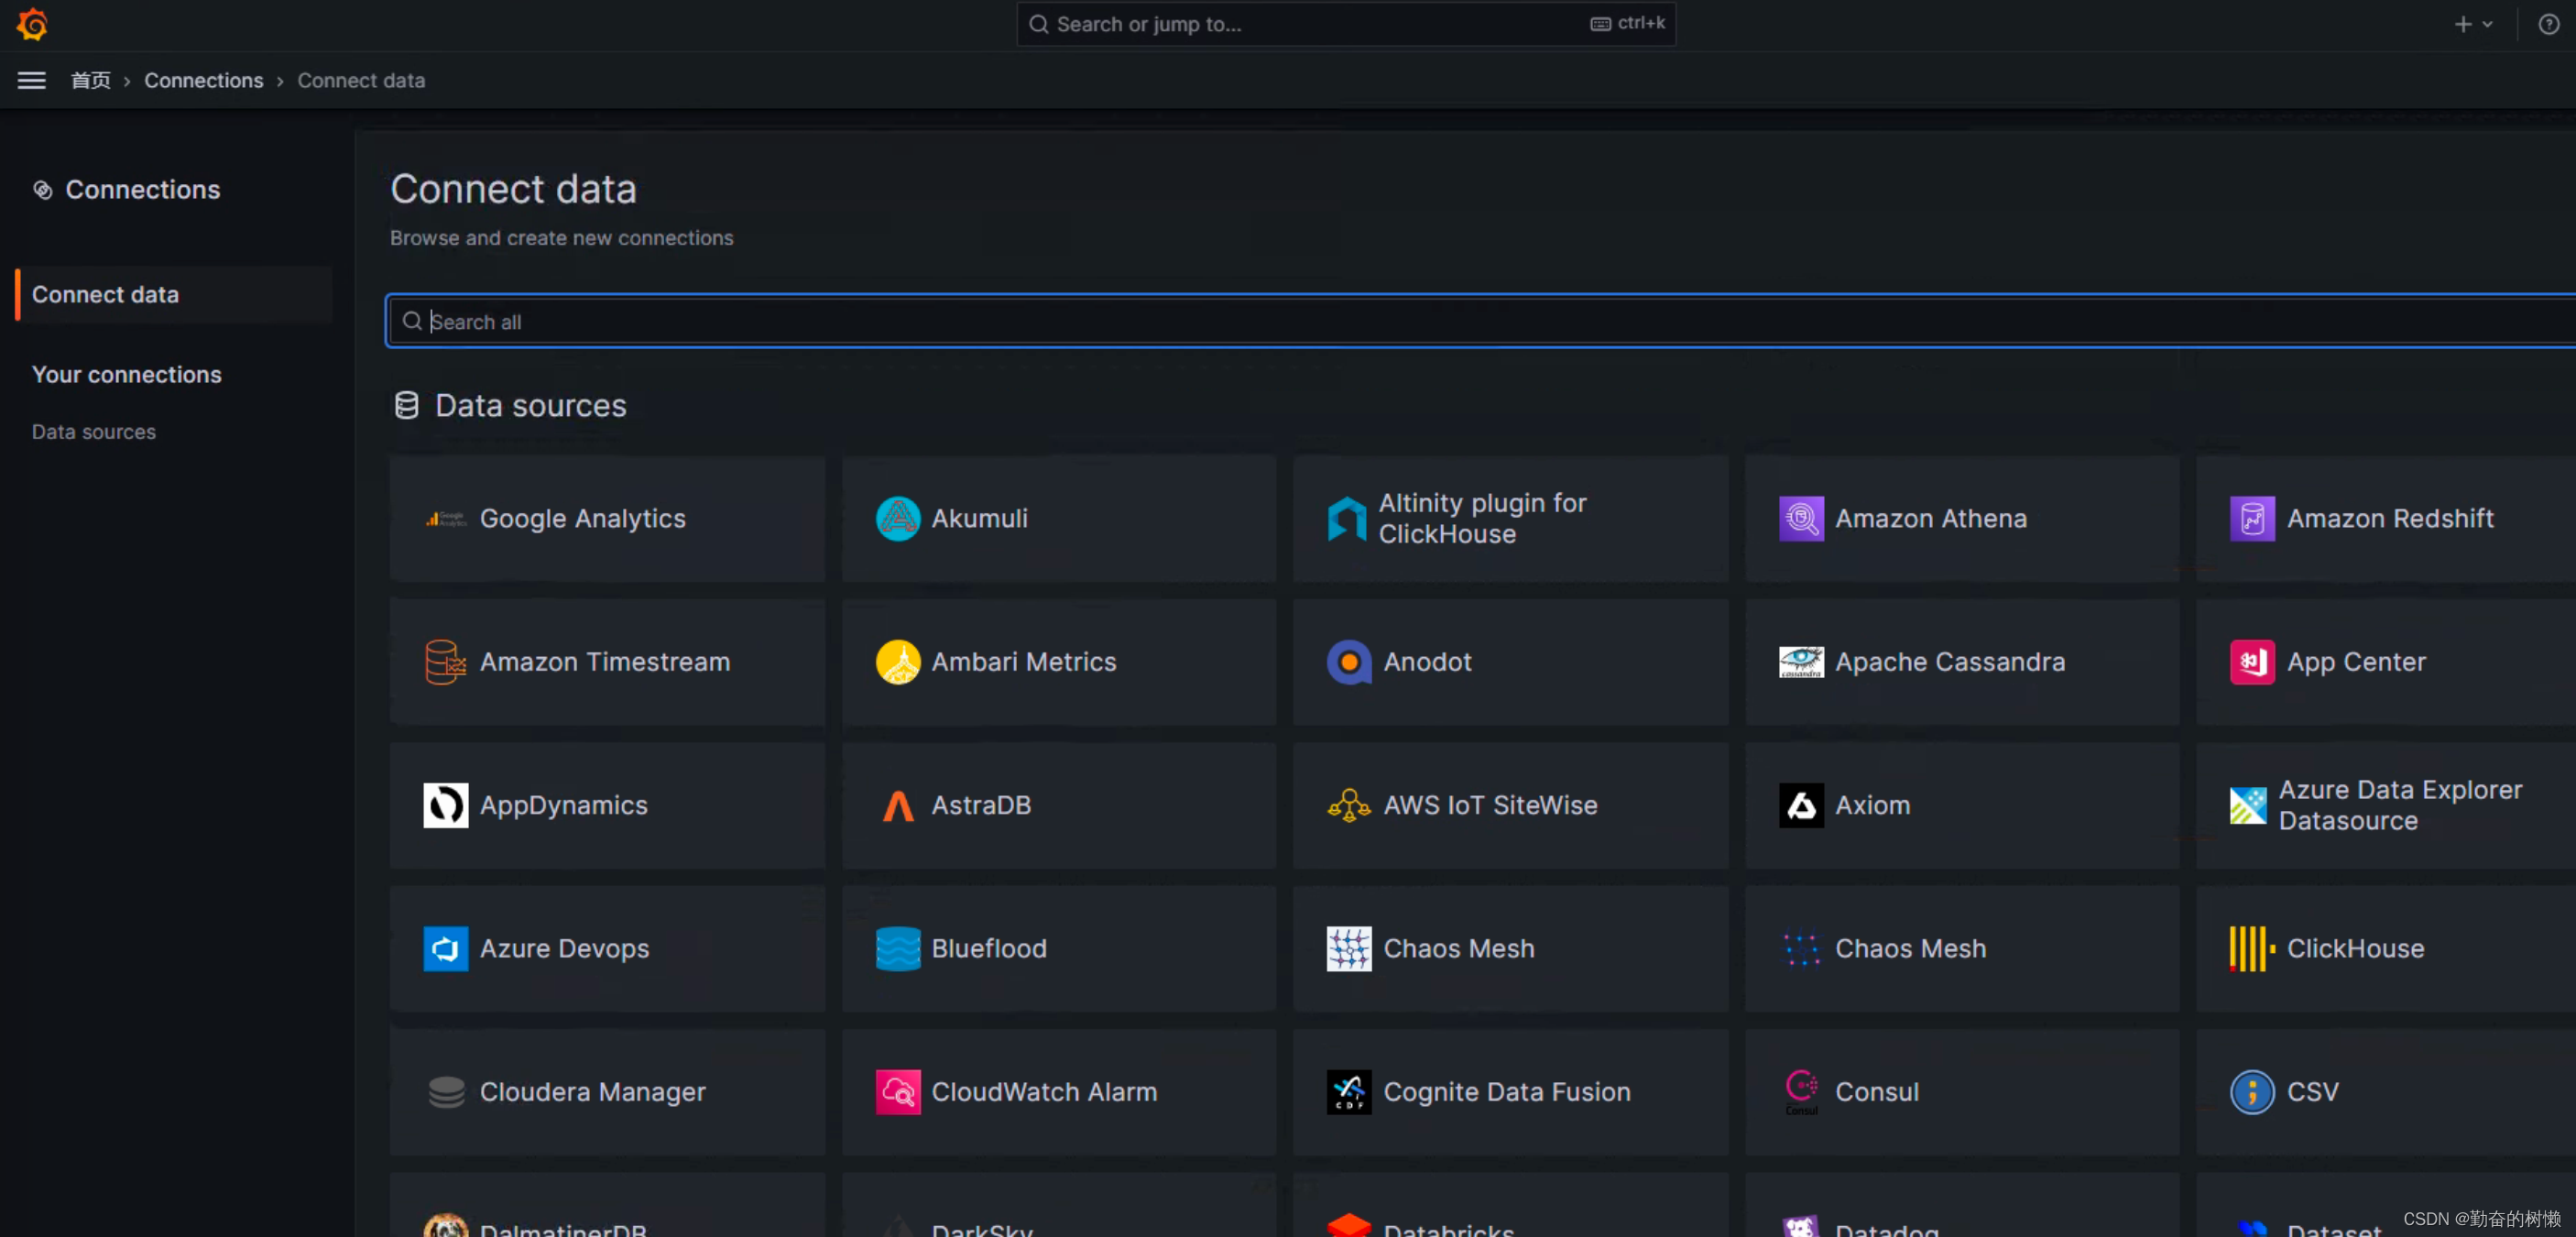Click the Ambari Metrics icon

898,662
